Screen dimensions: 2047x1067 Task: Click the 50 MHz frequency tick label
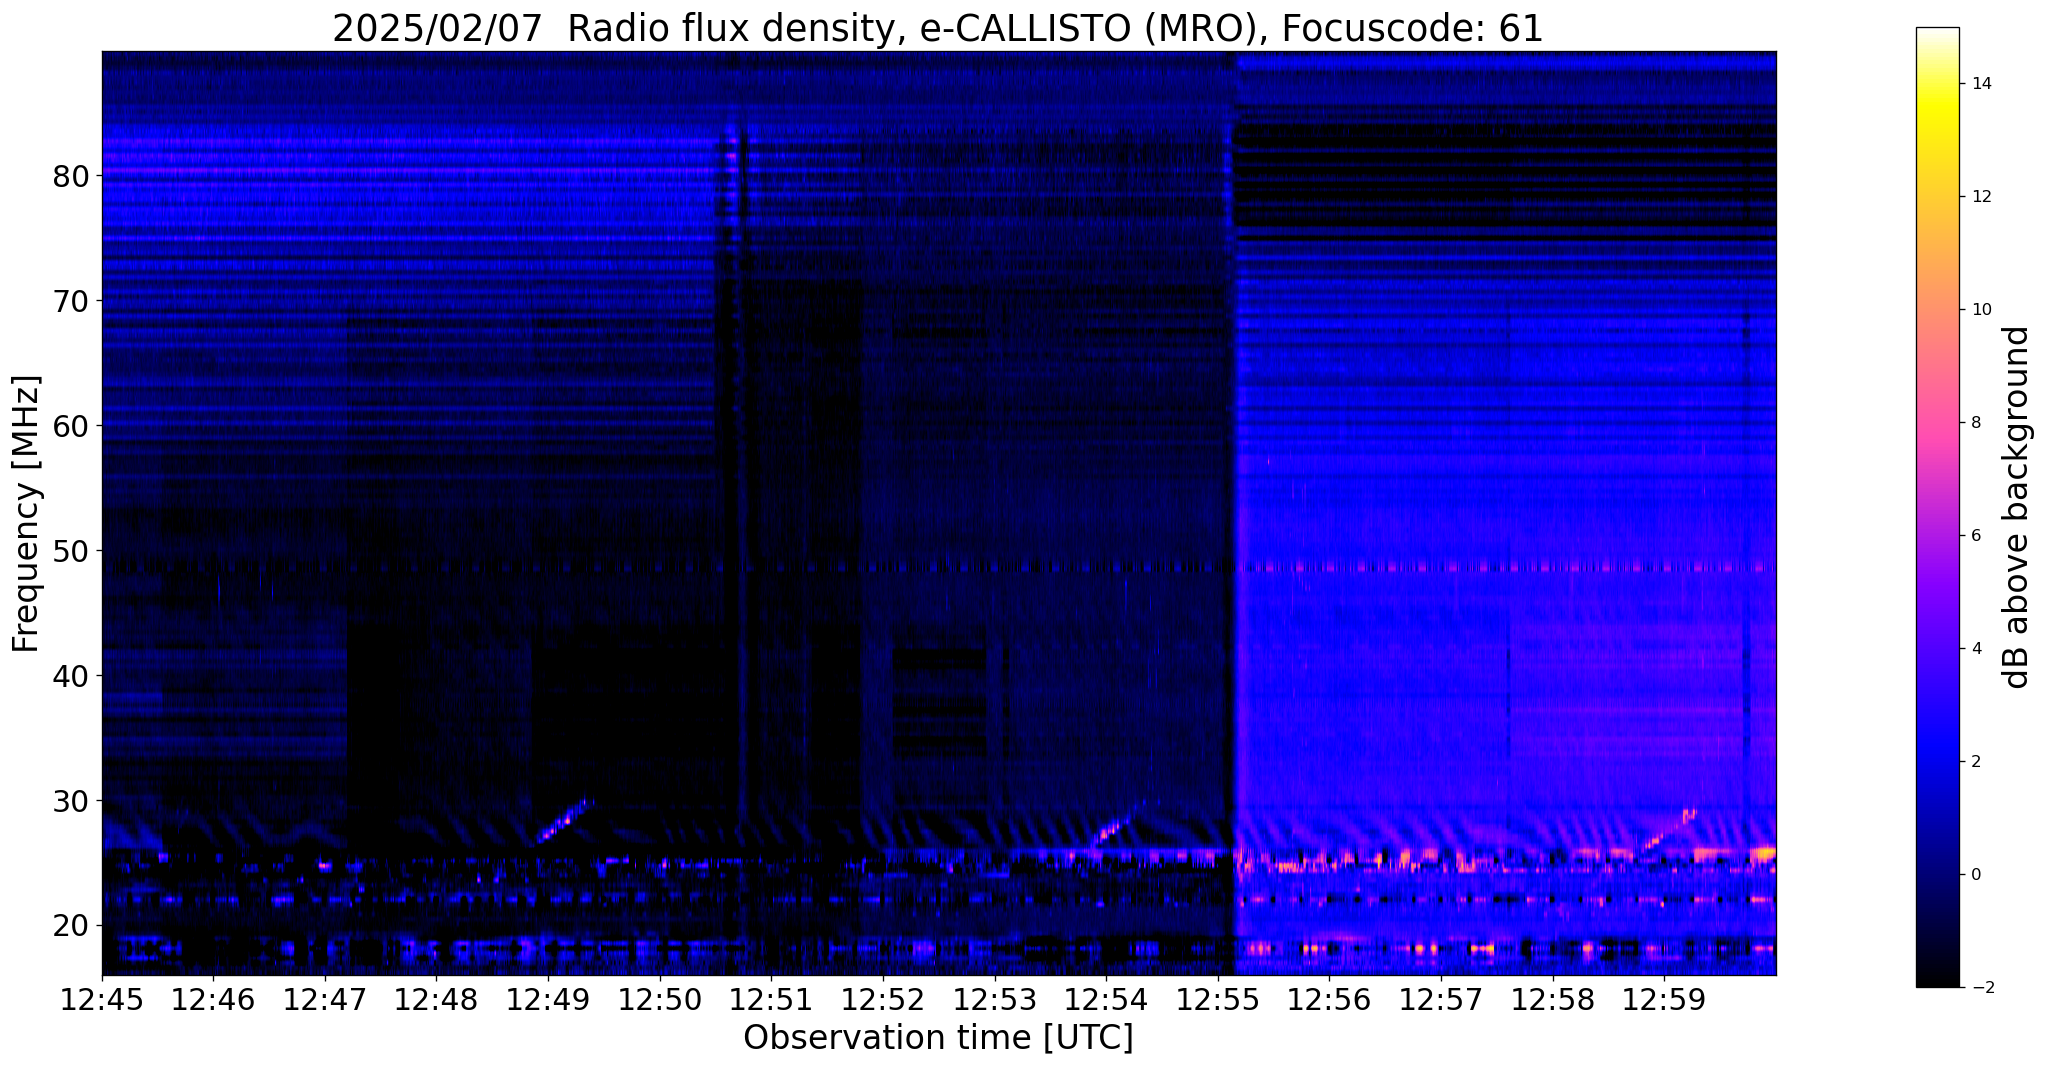pos(71,551)
